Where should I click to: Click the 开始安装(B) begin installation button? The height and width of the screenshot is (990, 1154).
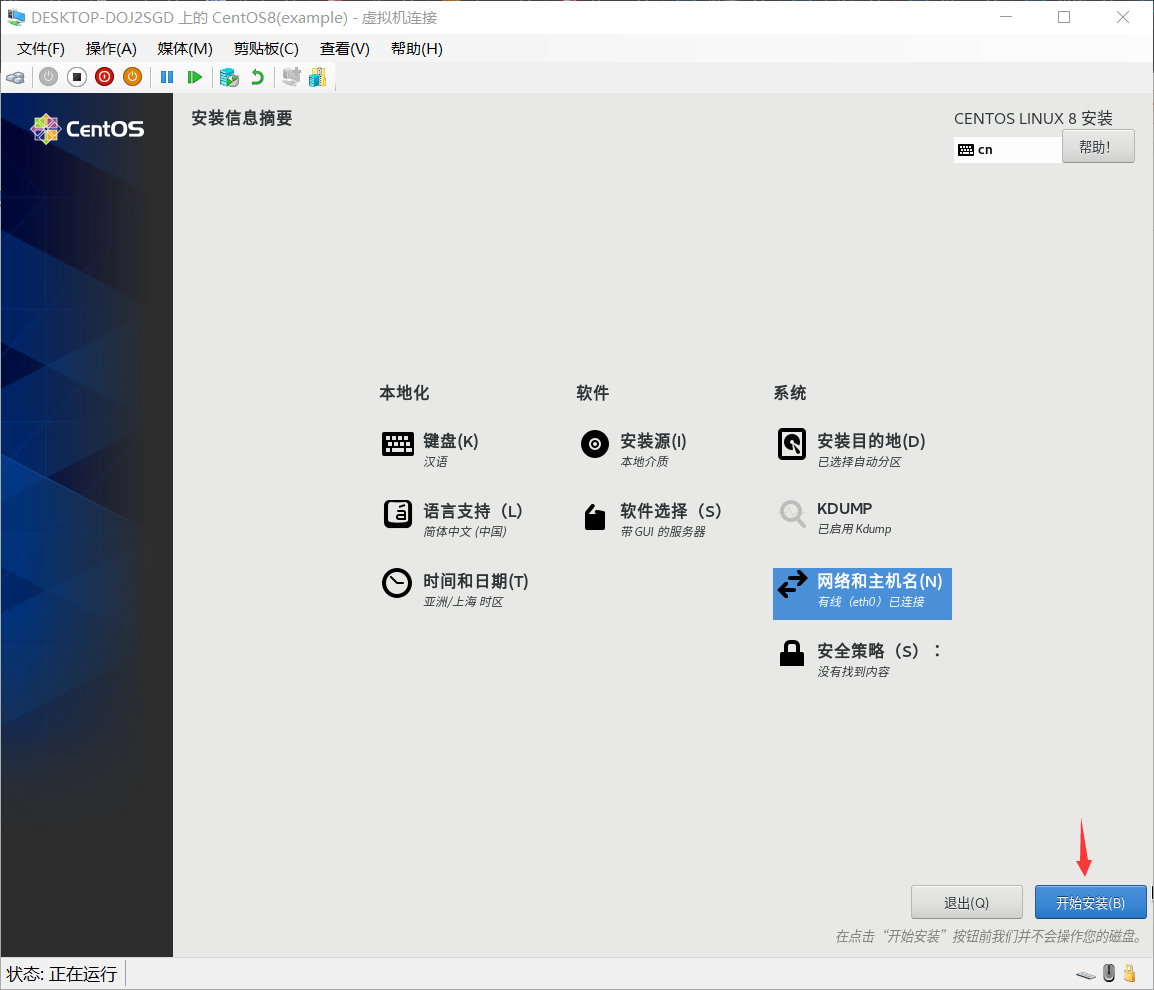pyautogui.click(x=1090, y=902)
